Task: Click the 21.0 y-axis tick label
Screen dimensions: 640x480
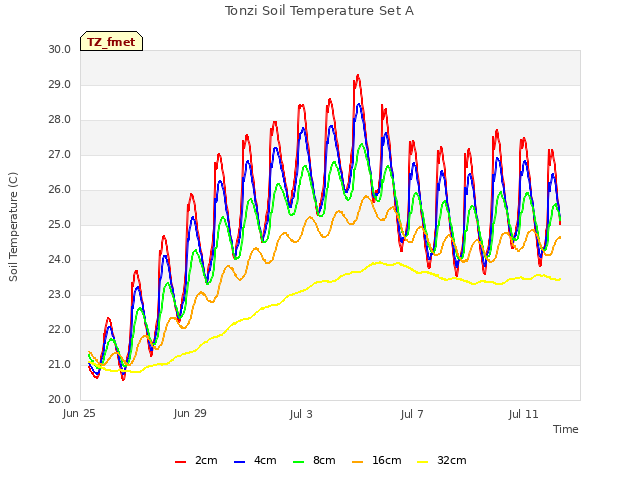Action: [x=60, y=364]
